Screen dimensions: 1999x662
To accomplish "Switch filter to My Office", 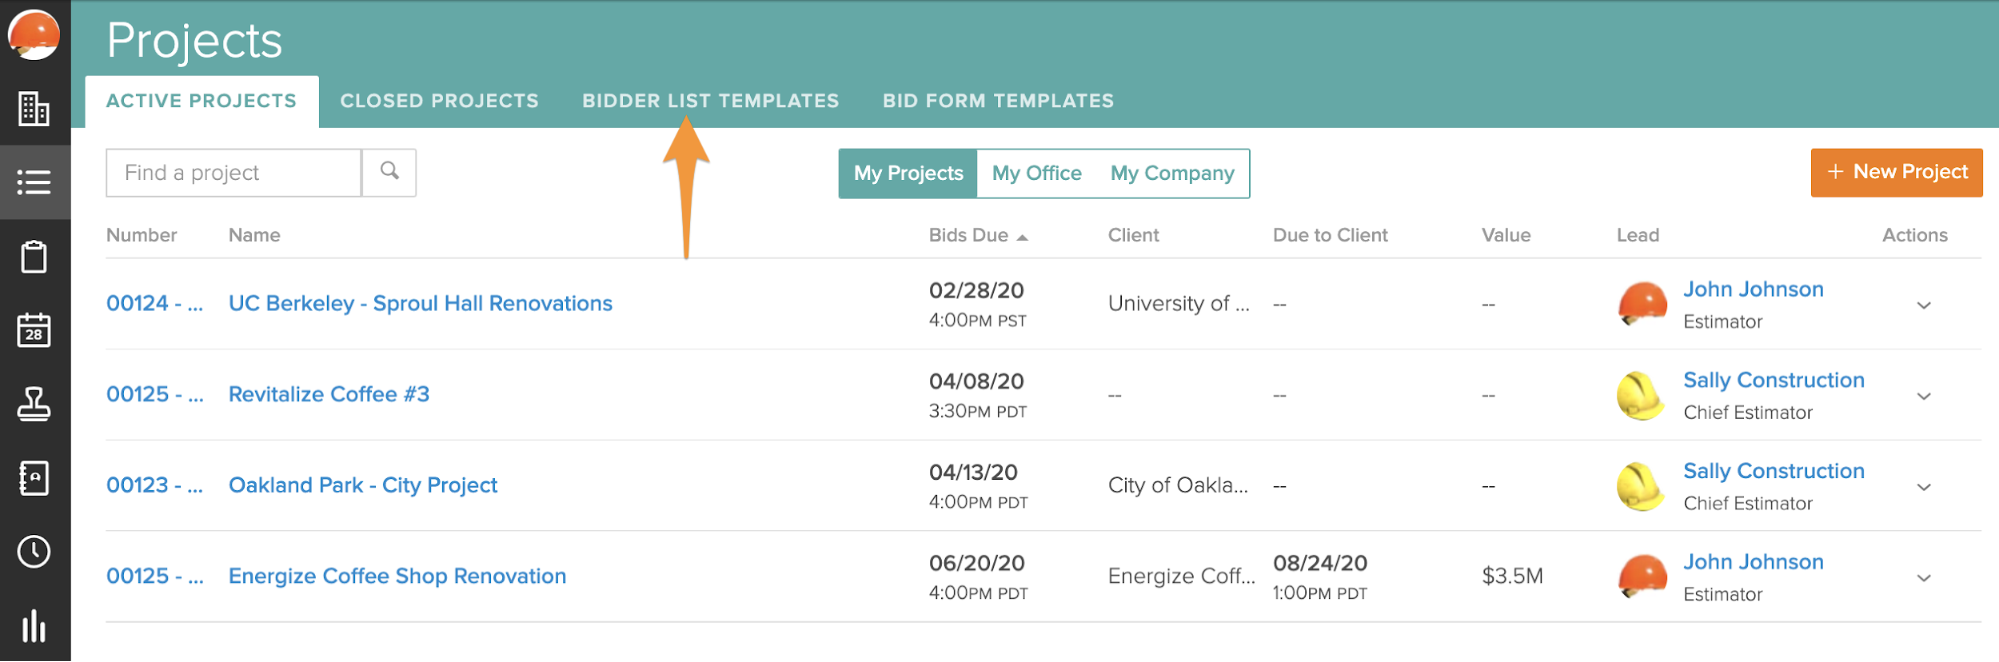I will click(x=1036, y=173).
